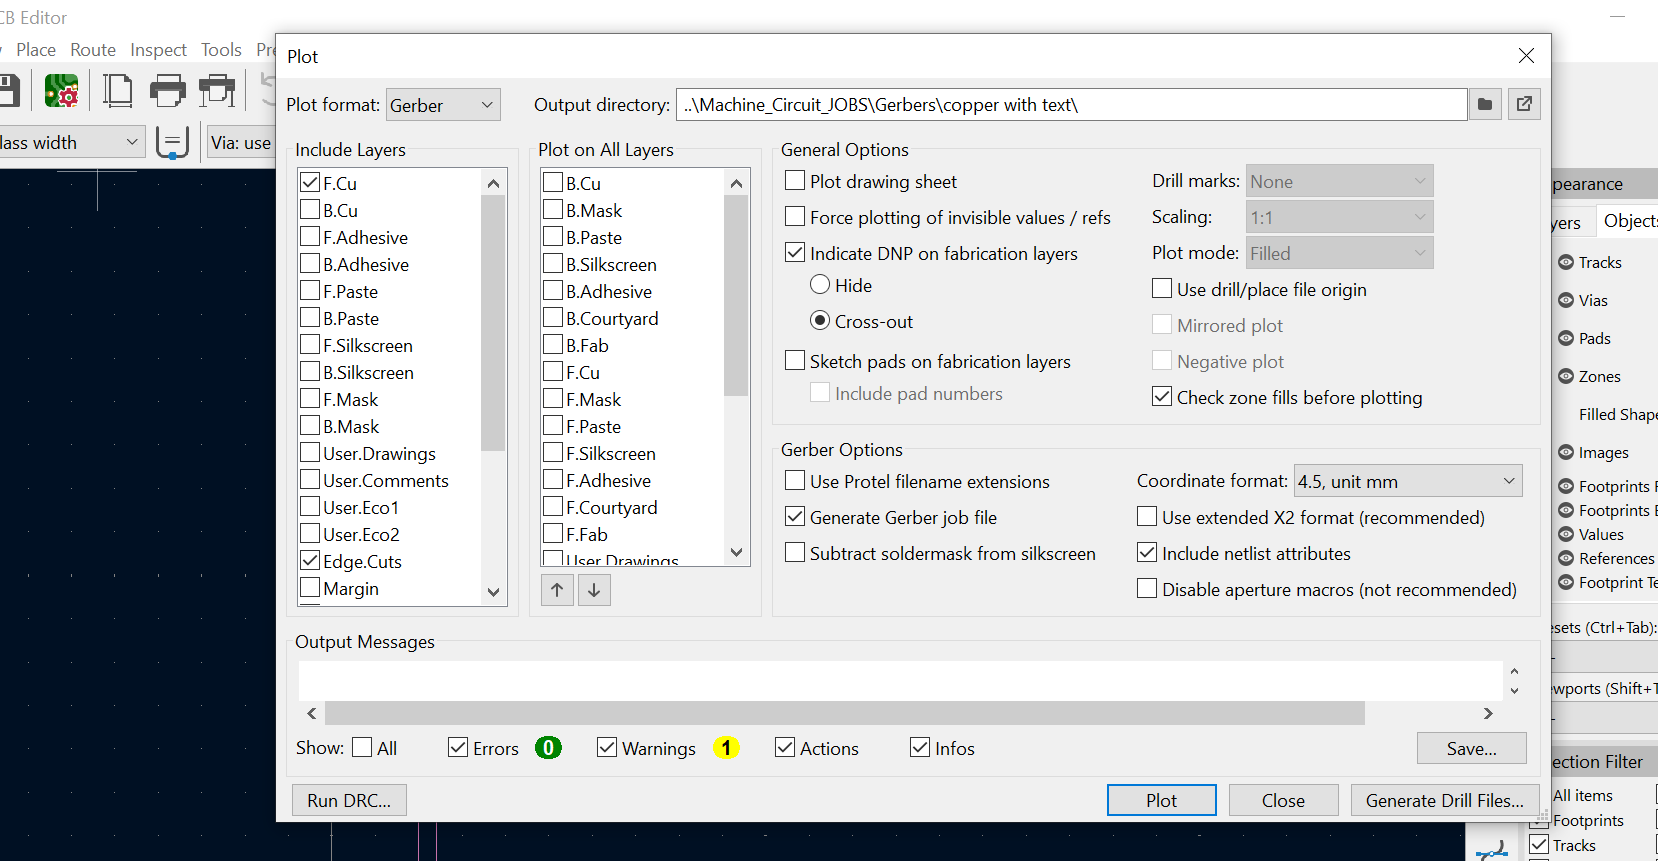Uncheck Edge.Cuts in Include Layers
Image resolution: width=1658 pixels, height=861 pixels.
point(310,561)
